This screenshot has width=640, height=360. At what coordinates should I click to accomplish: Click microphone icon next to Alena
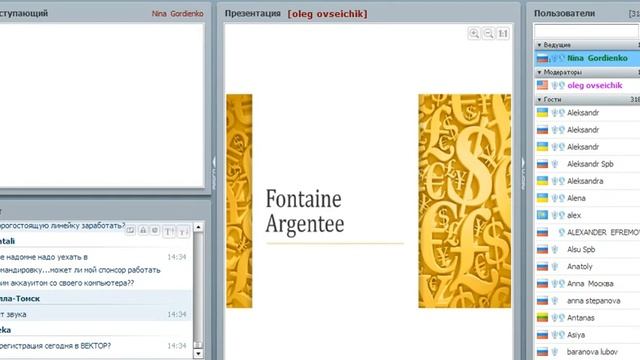[x=554, y=198]
